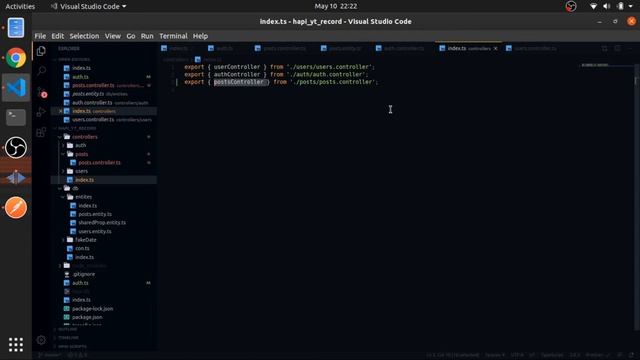
Task: Switch to Visual Studio Code dock icon
Action: (16, 87)
